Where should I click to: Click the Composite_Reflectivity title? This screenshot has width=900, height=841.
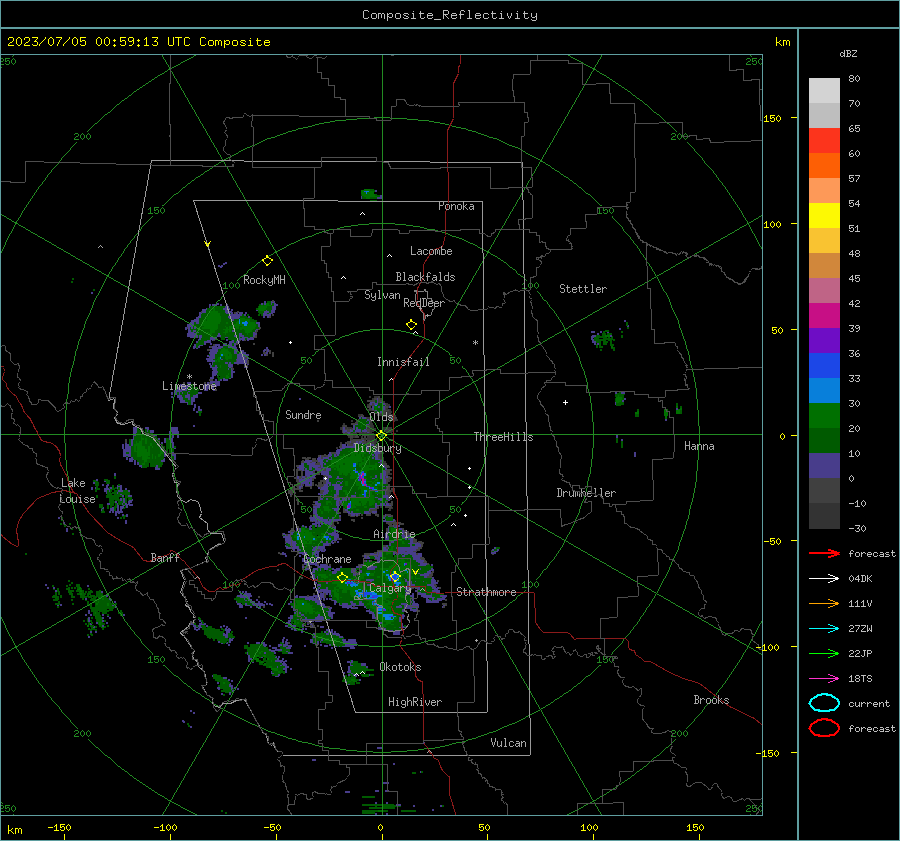[x=450, y=15]
